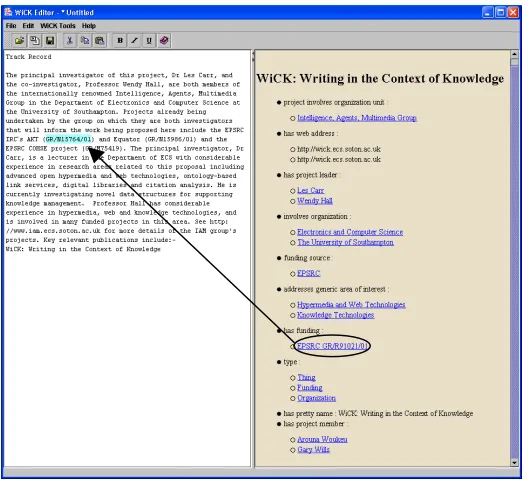Click the WiCK Editor title bar app icon
528x480 pixels.
tap(8, 12)
